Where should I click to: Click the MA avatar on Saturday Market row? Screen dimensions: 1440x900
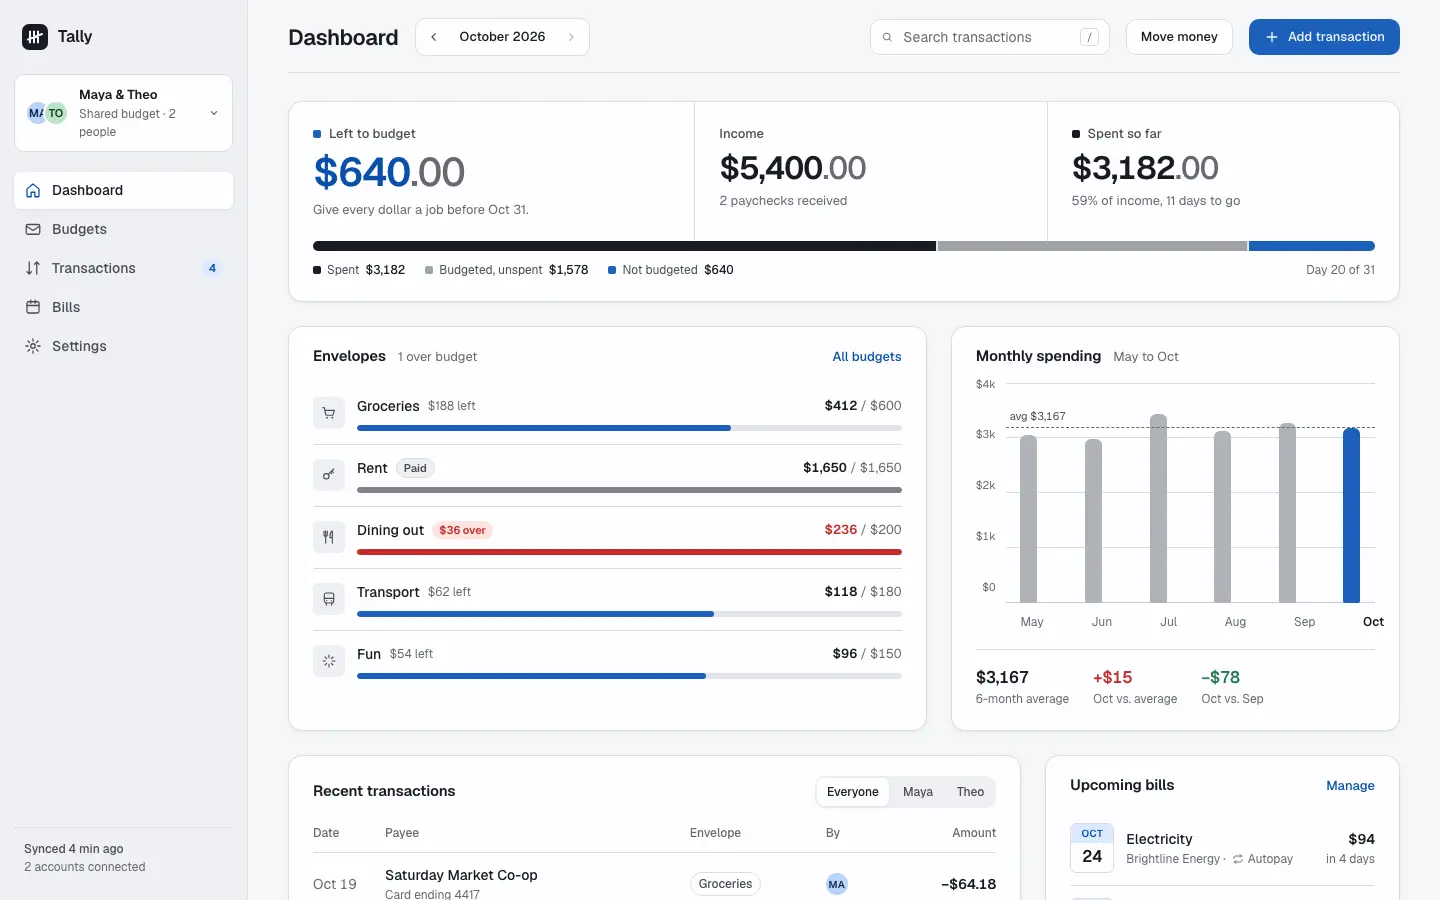(x=837, y=884)
